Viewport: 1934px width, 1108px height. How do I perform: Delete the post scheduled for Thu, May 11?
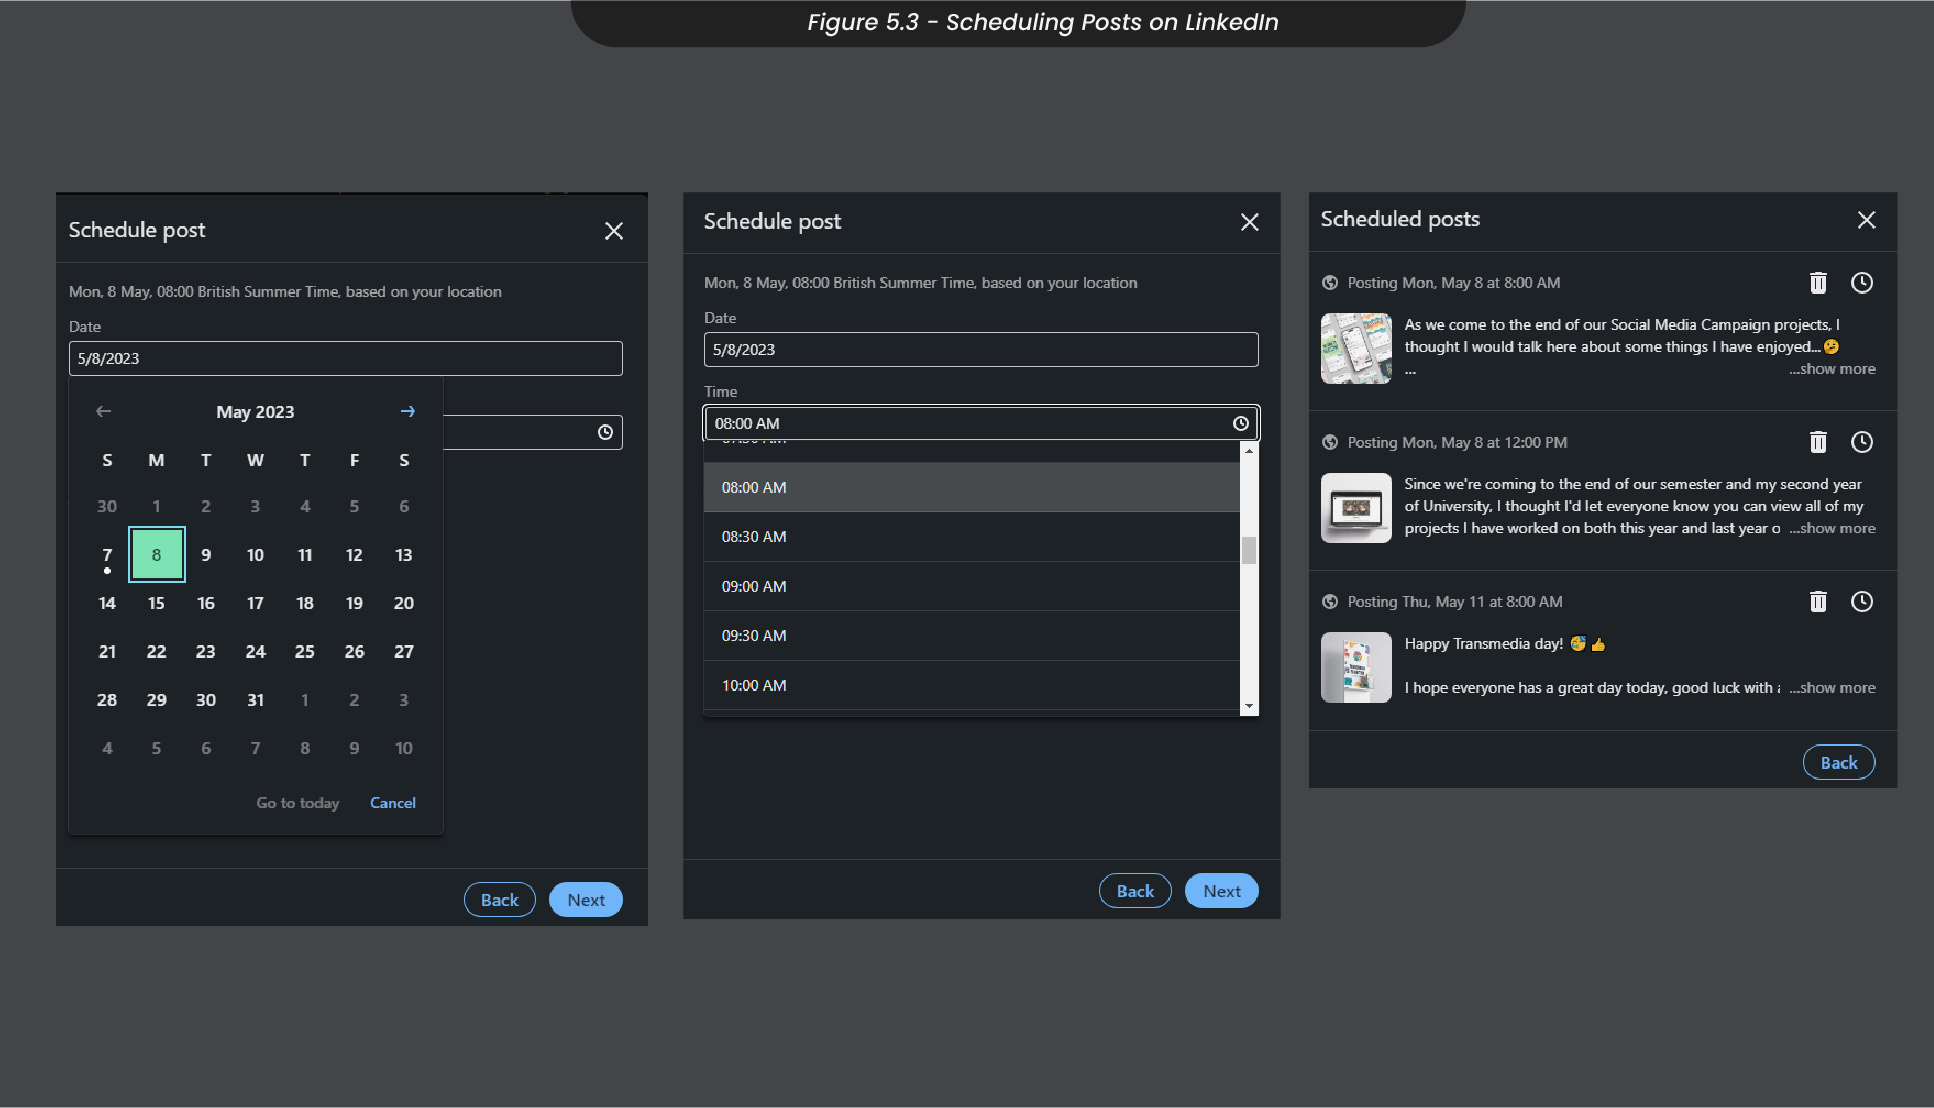click(x=1818, y=601)
